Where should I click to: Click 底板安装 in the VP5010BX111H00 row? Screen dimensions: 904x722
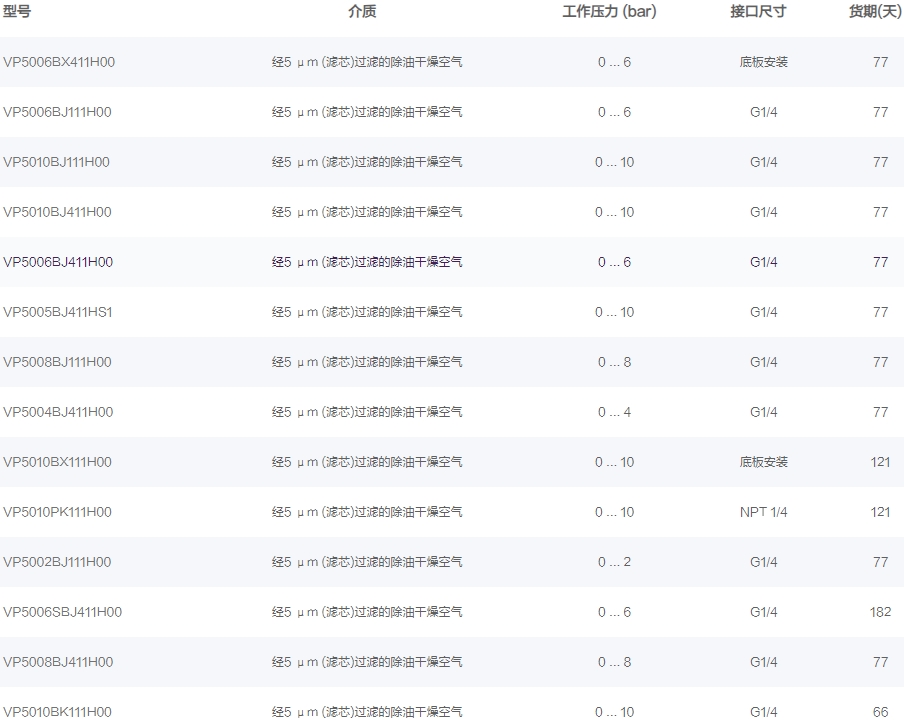click(763, 462)
